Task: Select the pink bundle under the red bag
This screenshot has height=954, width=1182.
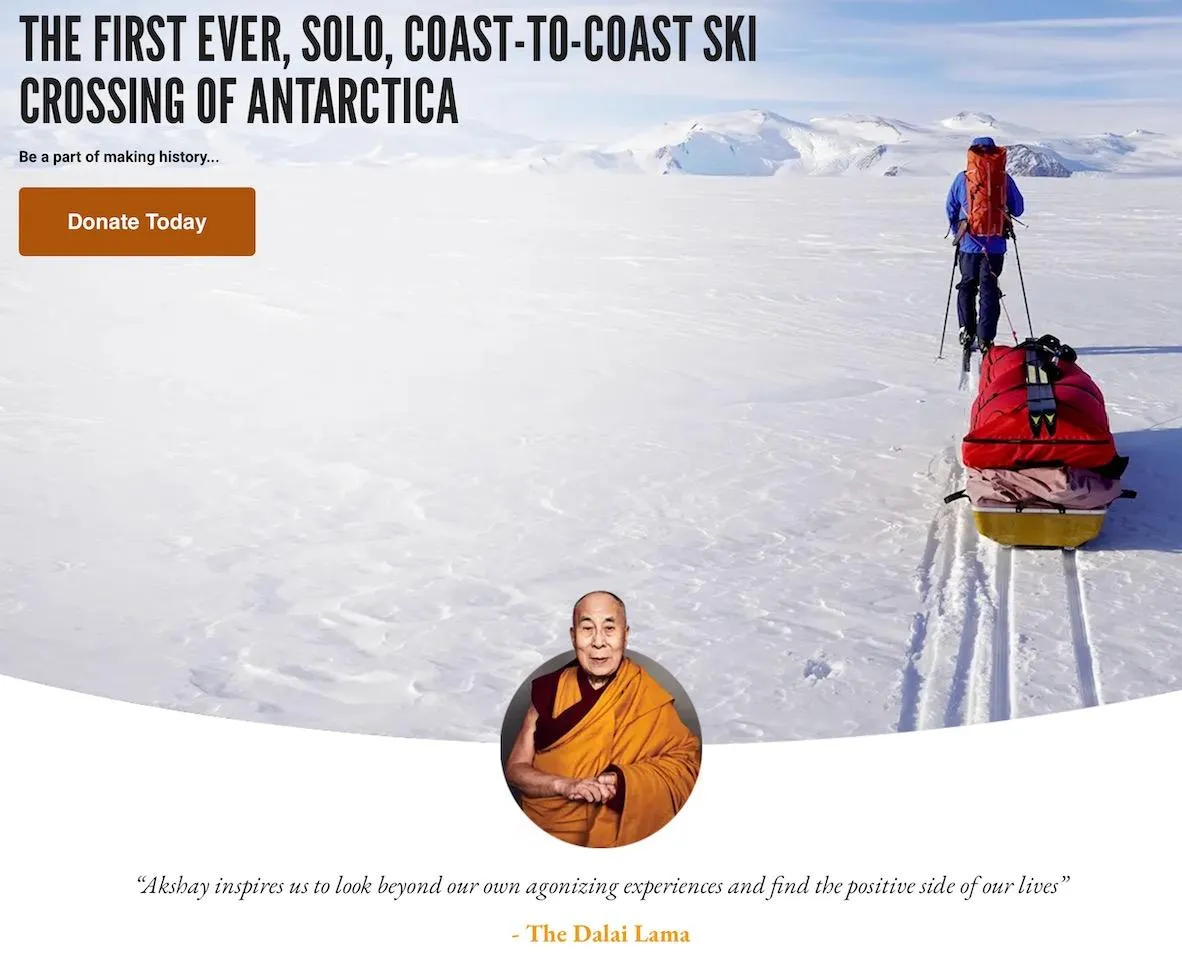Action: [1042, 486]
